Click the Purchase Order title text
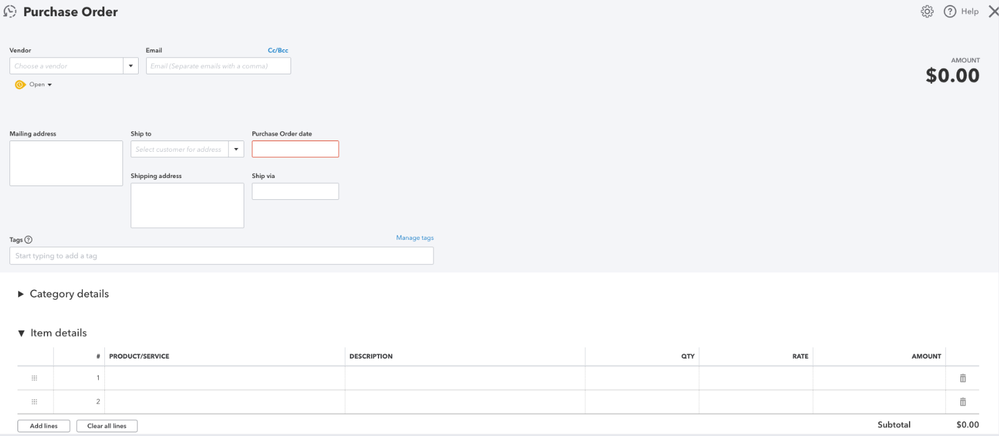Viewport: 999px width, 436px height. (71, 11)
